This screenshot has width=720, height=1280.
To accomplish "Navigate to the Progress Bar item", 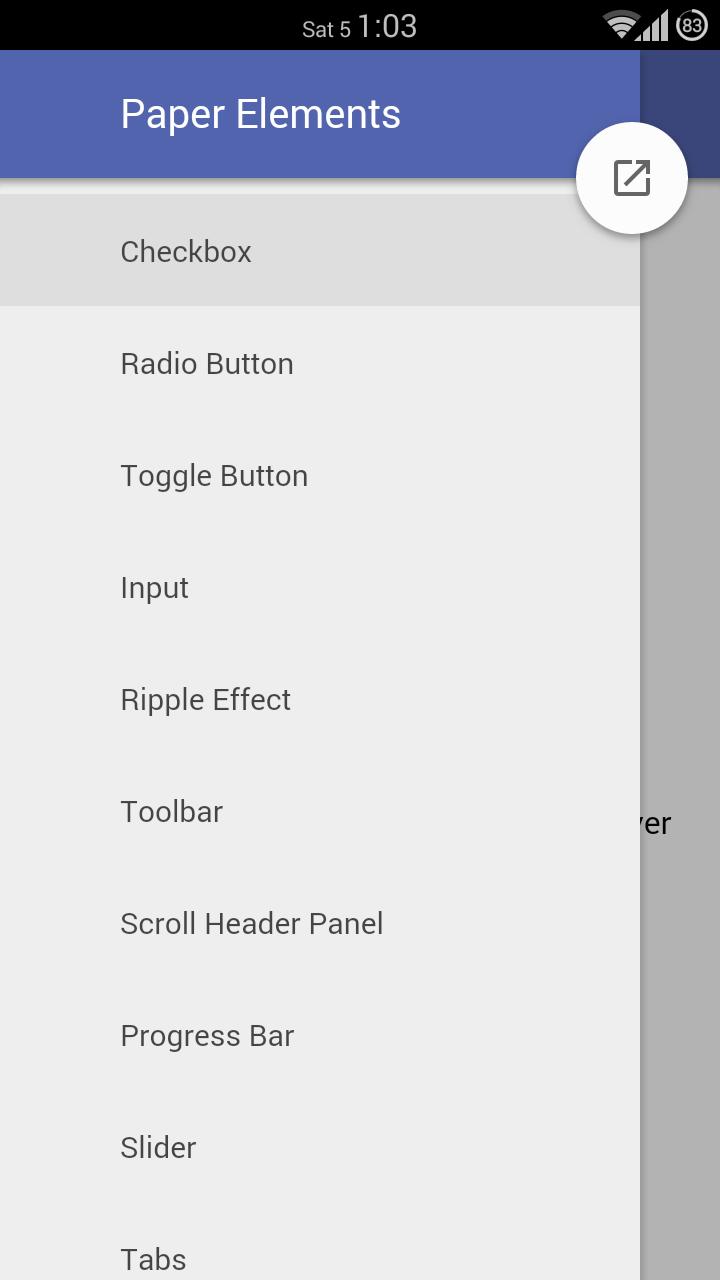I will tap(207, 1035).
